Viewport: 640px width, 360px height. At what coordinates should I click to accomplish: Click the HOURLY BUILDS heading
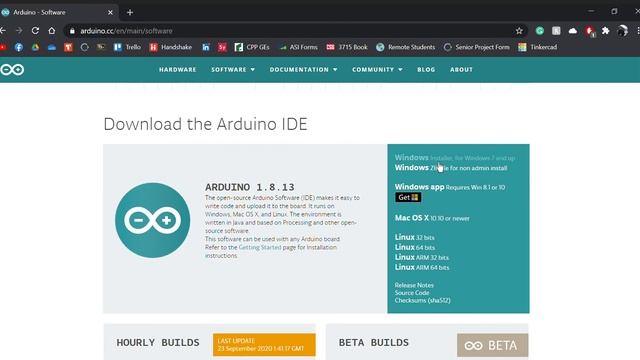point(158,342)
